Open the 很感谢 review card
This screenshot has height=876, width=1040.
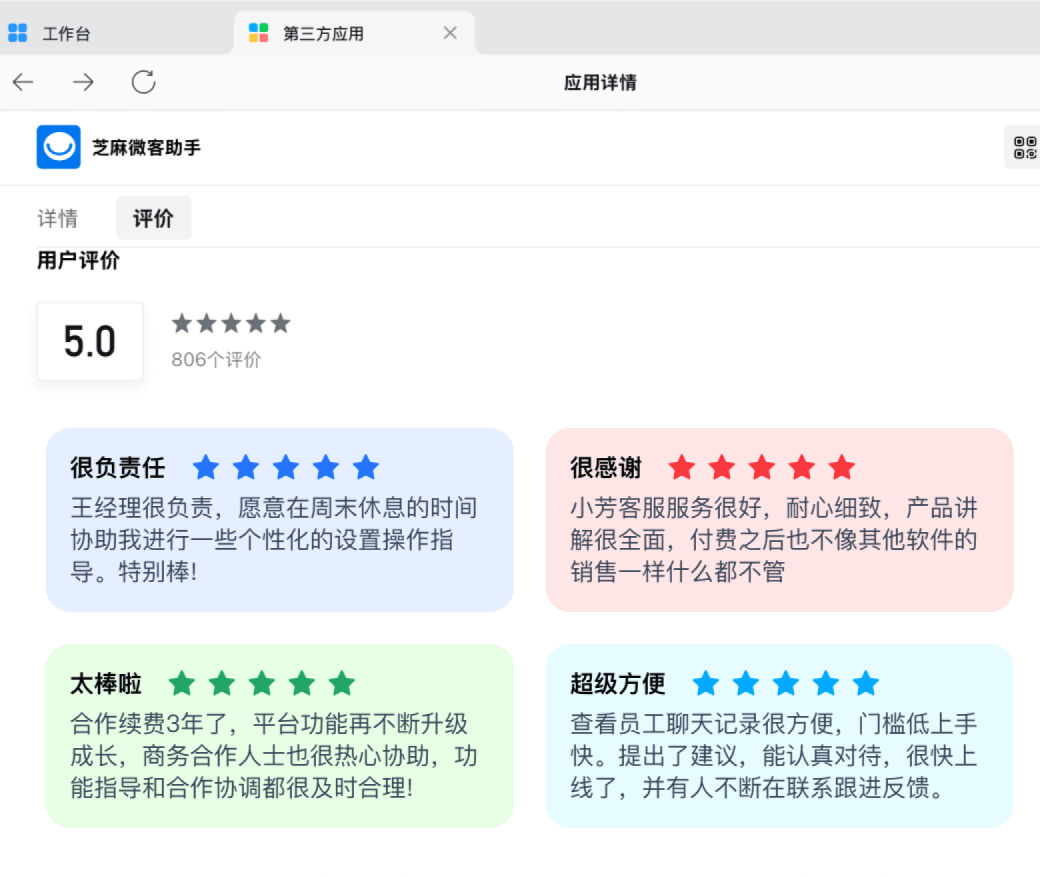[779, 540]
